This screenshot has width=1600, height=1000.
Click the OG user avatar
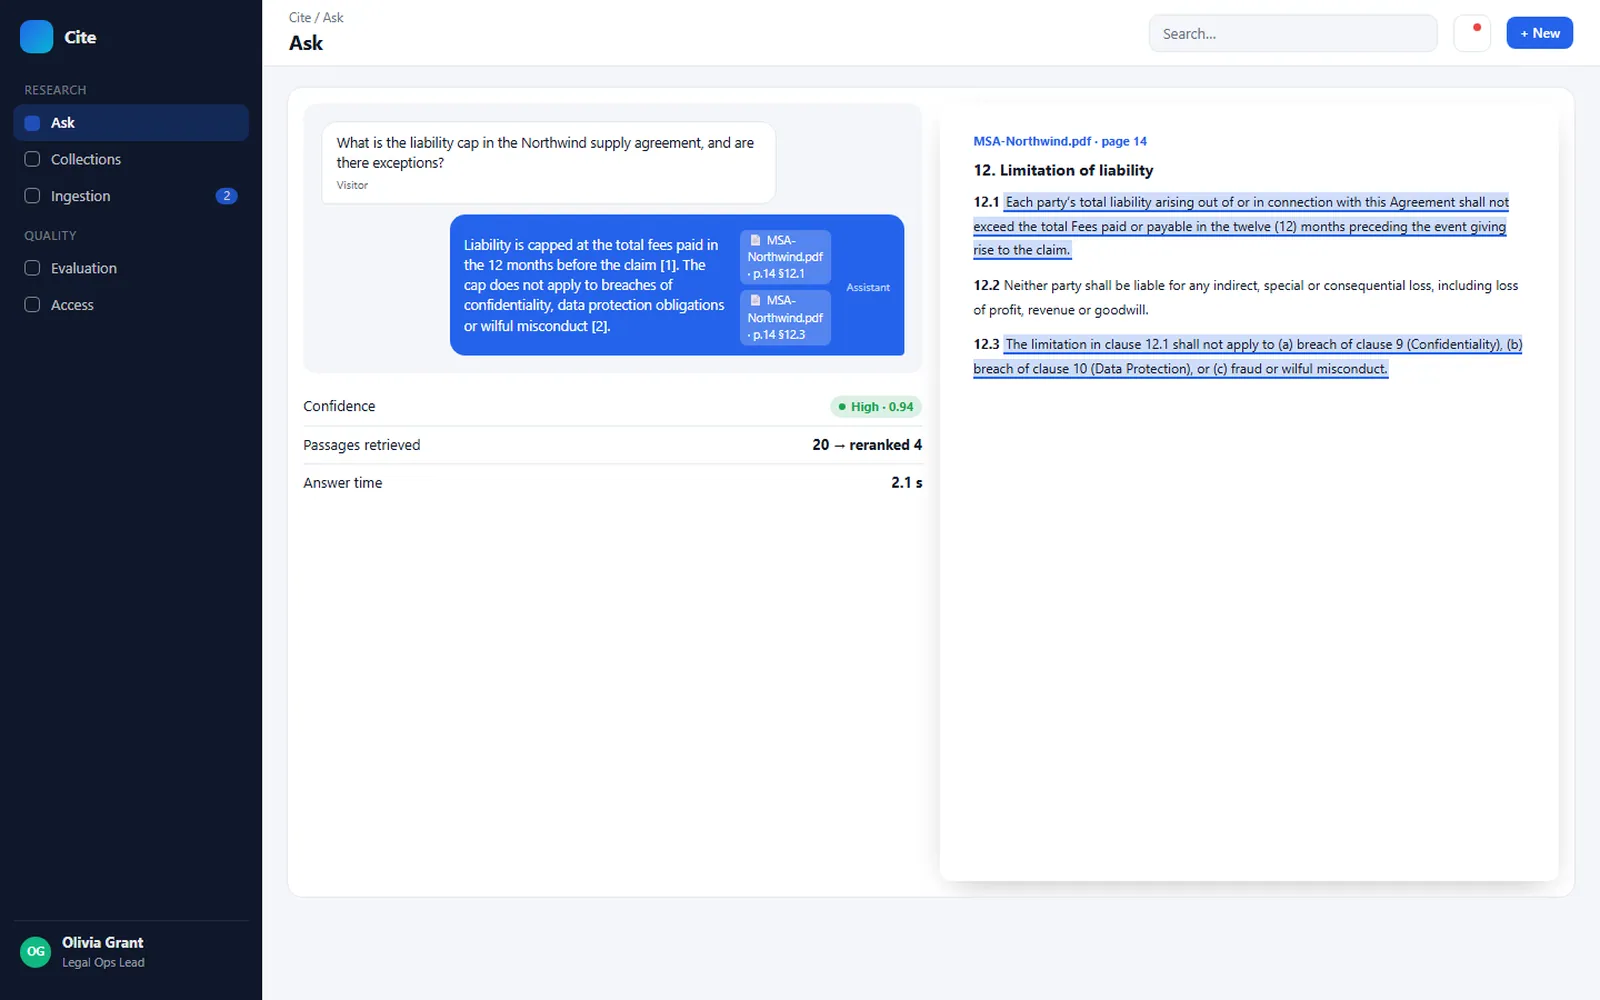click(x=36, y=952)
